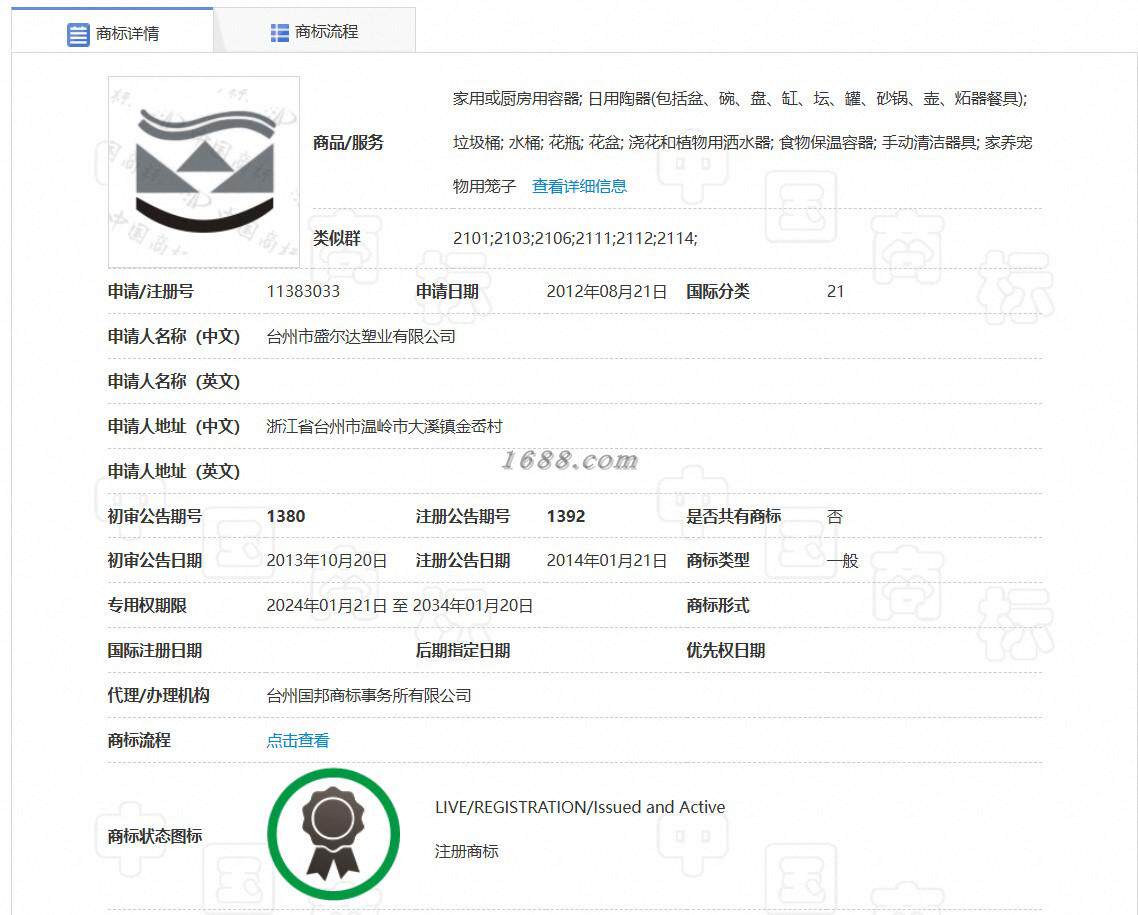Select applicant name 台州市盛尔达塑业有限公司

[x=361, y=337]
